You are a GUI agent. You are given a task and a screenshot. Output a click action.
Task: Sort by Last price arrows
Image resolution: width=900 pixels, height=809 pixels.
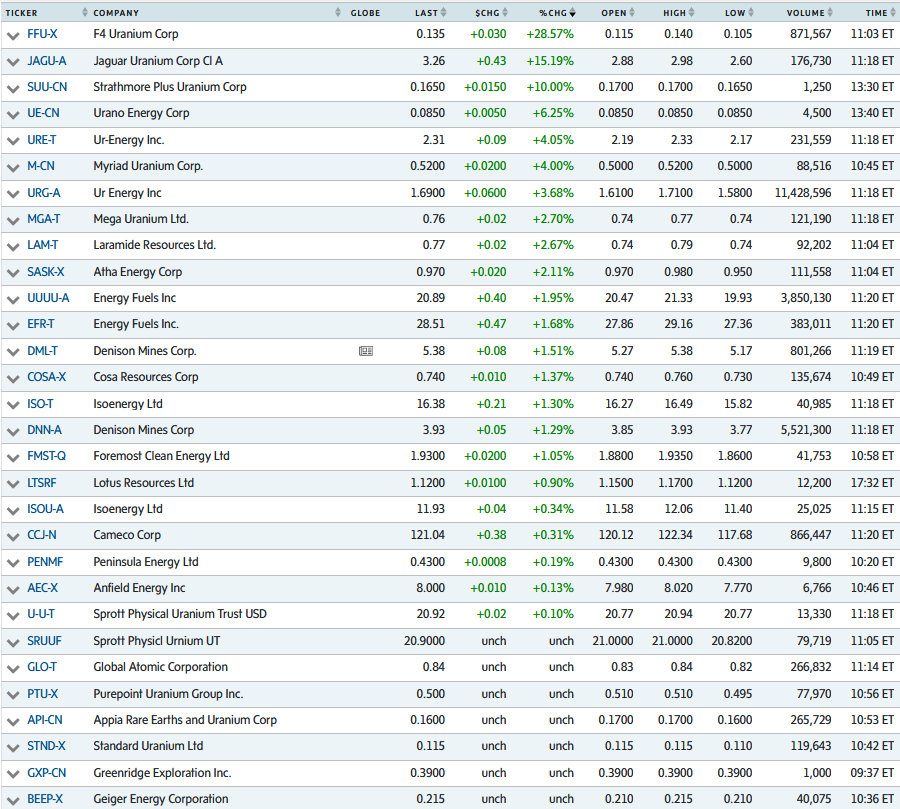[443, 13]
